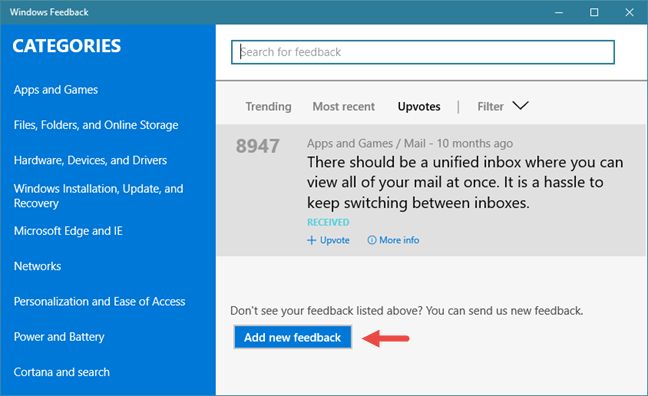
Task: Click the unified inbox feedback text
Action: (465, 182)
